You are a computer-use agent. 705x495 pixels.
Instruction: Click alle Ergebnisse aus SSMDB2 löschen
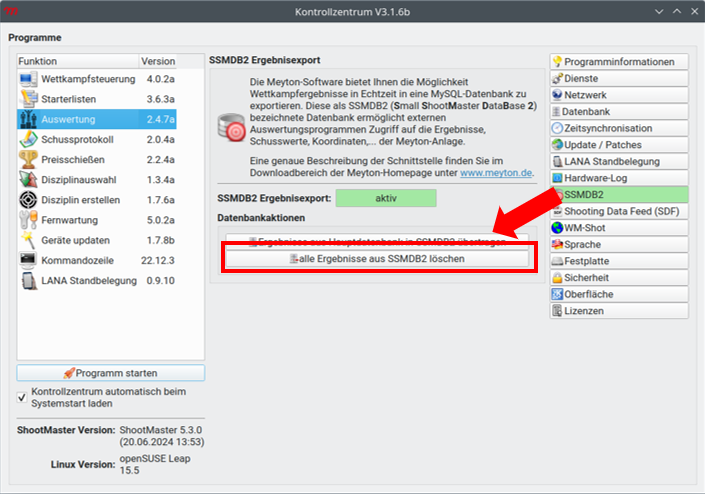[377, 258]
